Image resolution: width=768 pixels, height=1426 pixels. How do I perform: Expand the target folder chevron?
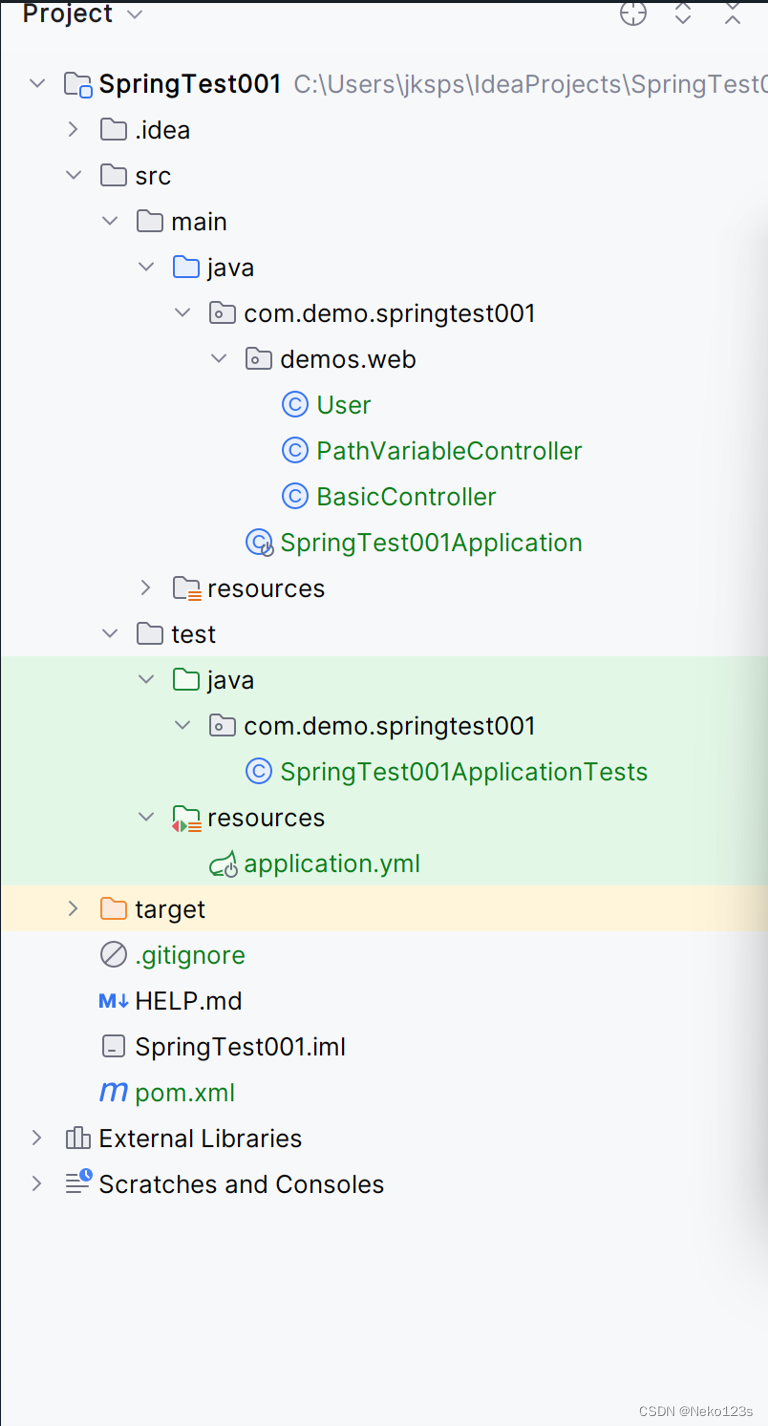tap(73, 909)
